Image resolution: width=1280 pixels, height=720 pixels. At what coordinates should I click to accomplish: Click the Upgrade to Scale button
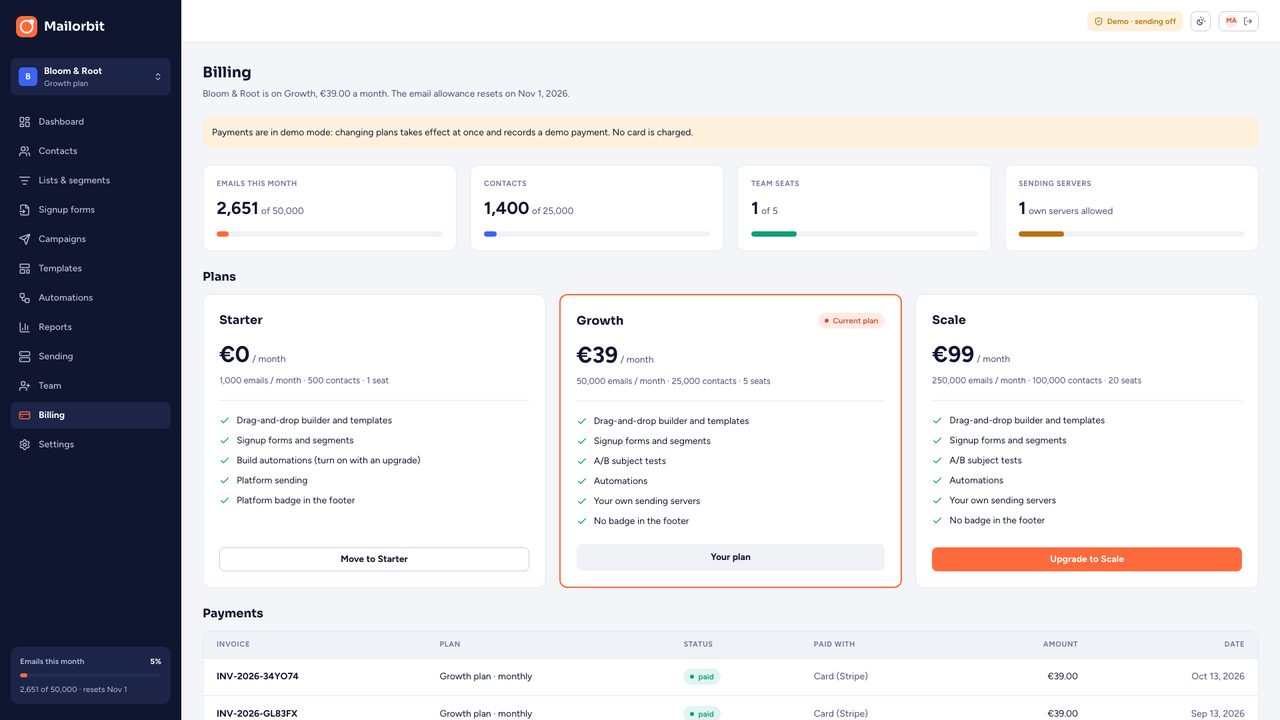1087,559
